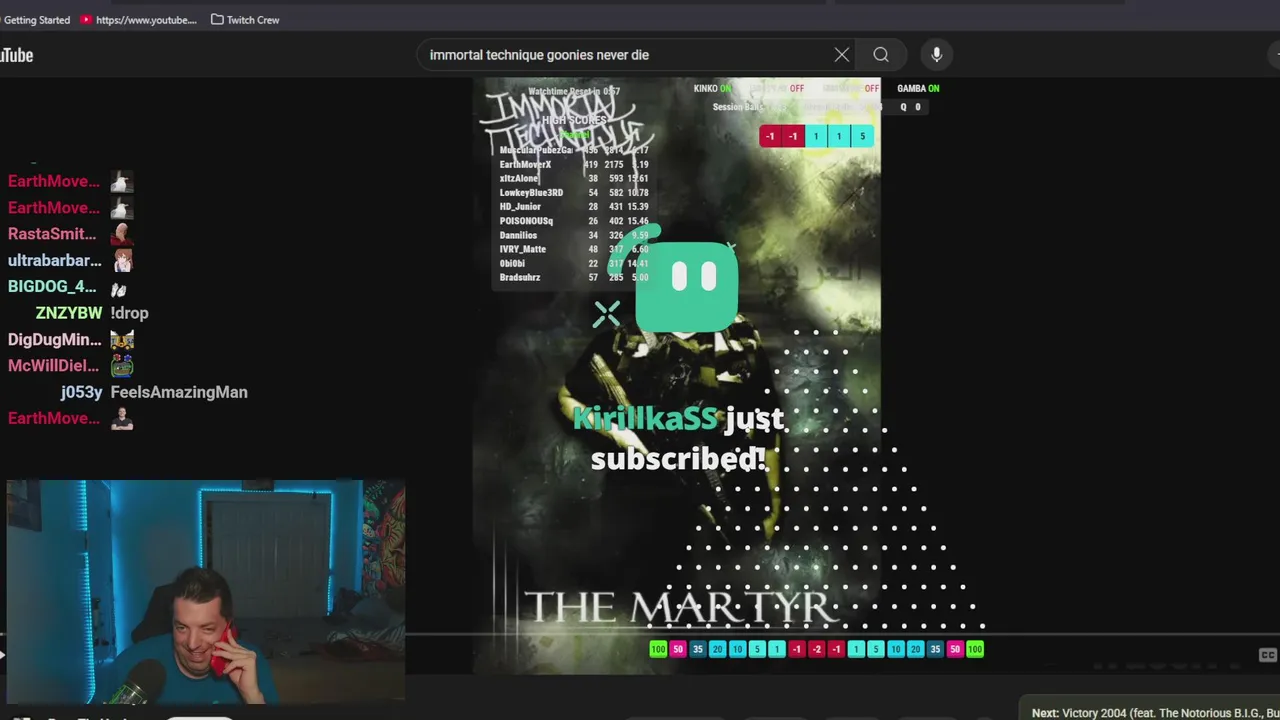This screenshot has height=720, width=1280.
Task: Click the magnifying glass search button
Action: coord(881,55)
